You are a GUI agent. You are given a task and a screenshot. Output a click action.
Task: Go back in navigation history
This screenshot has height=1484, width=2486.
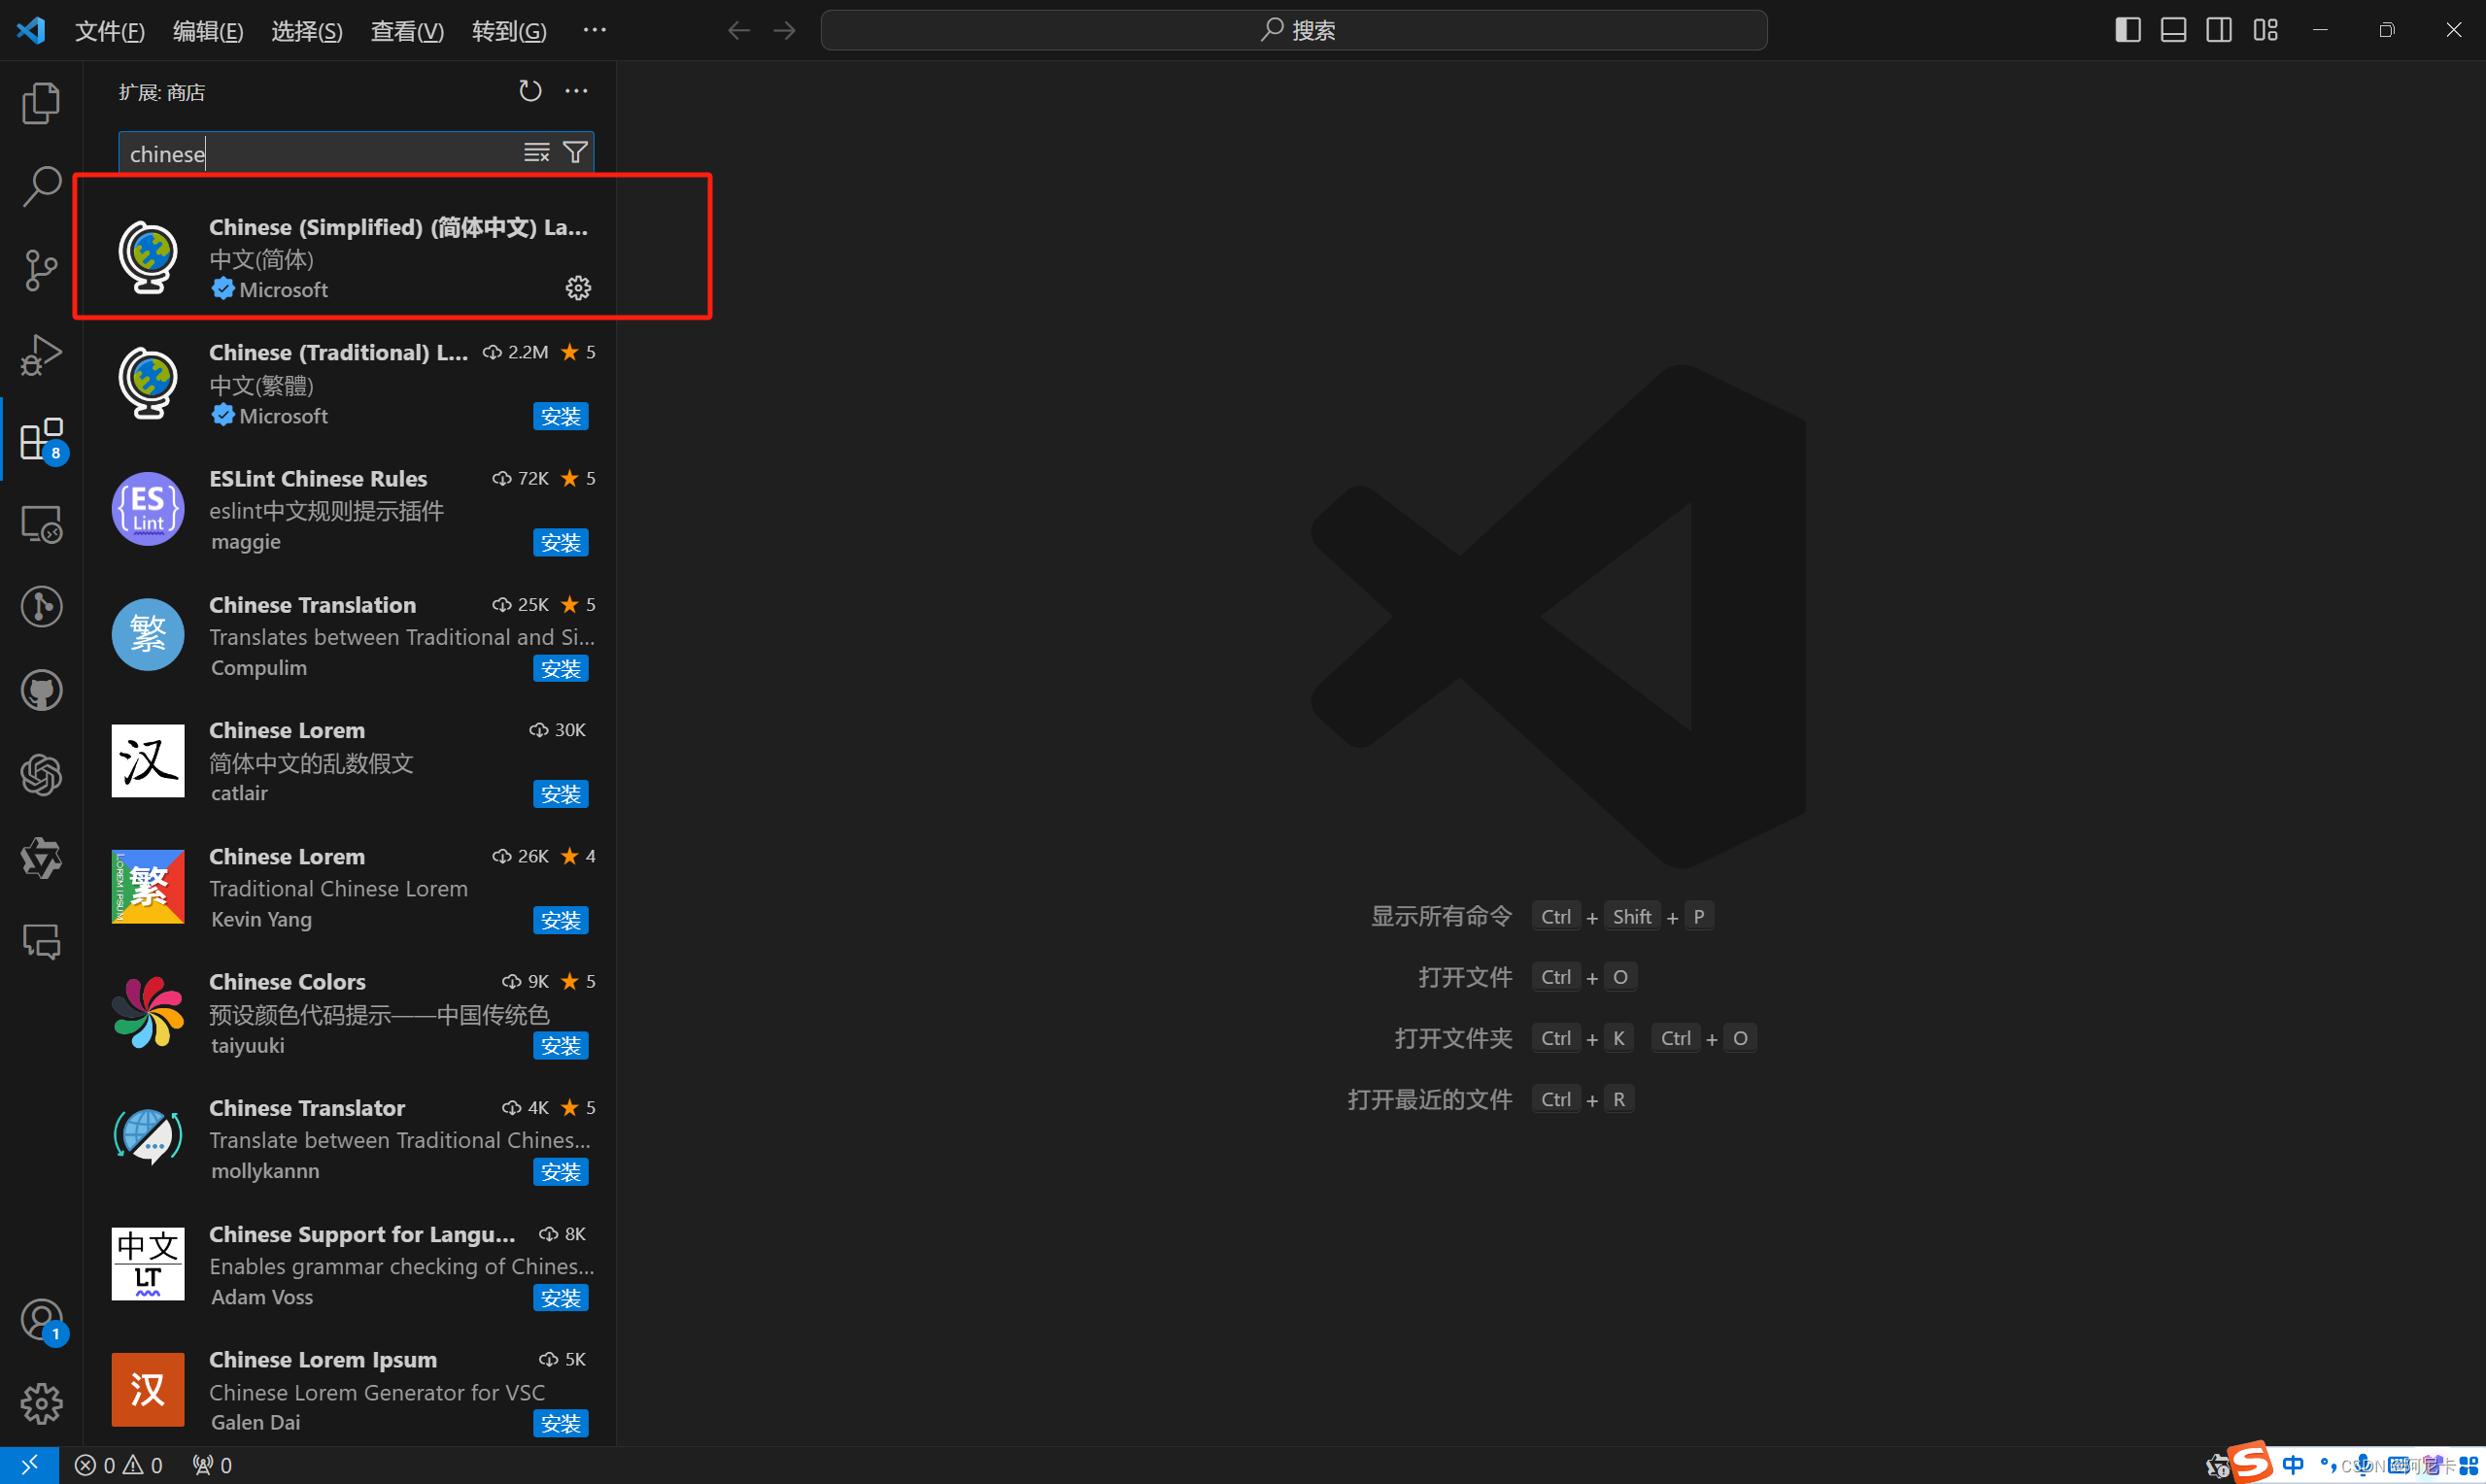pyautogui.click(x=738, y=30)
